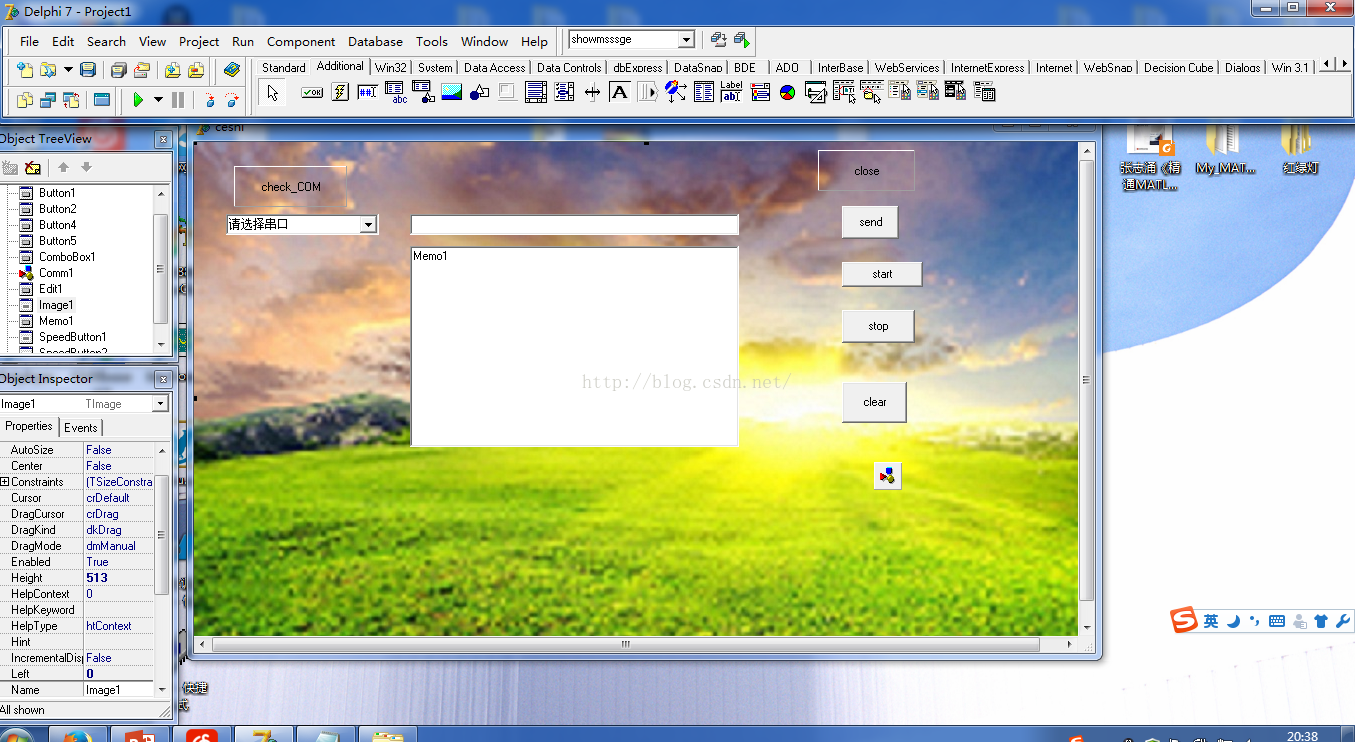Click the Pause program toolbar icon

(x=178, y=100)
